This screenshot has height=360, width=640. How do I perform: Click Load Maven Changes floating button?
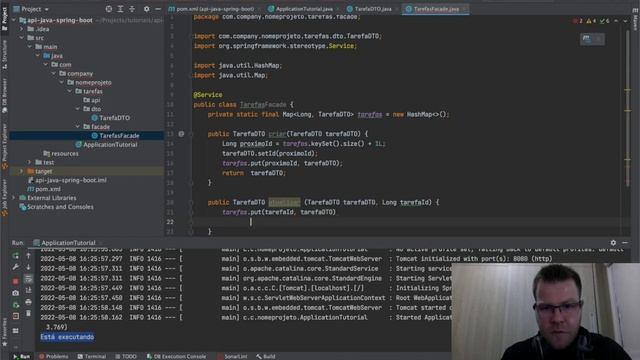point(587,39)
